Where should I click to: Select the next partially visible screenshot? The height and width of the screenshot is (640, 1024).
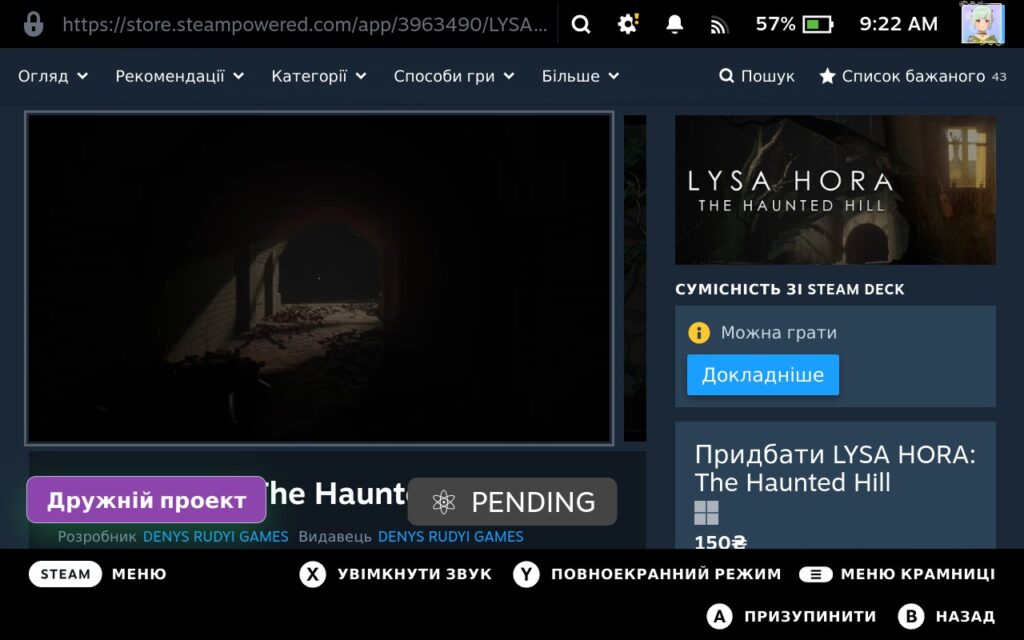[x=635, y=278]
